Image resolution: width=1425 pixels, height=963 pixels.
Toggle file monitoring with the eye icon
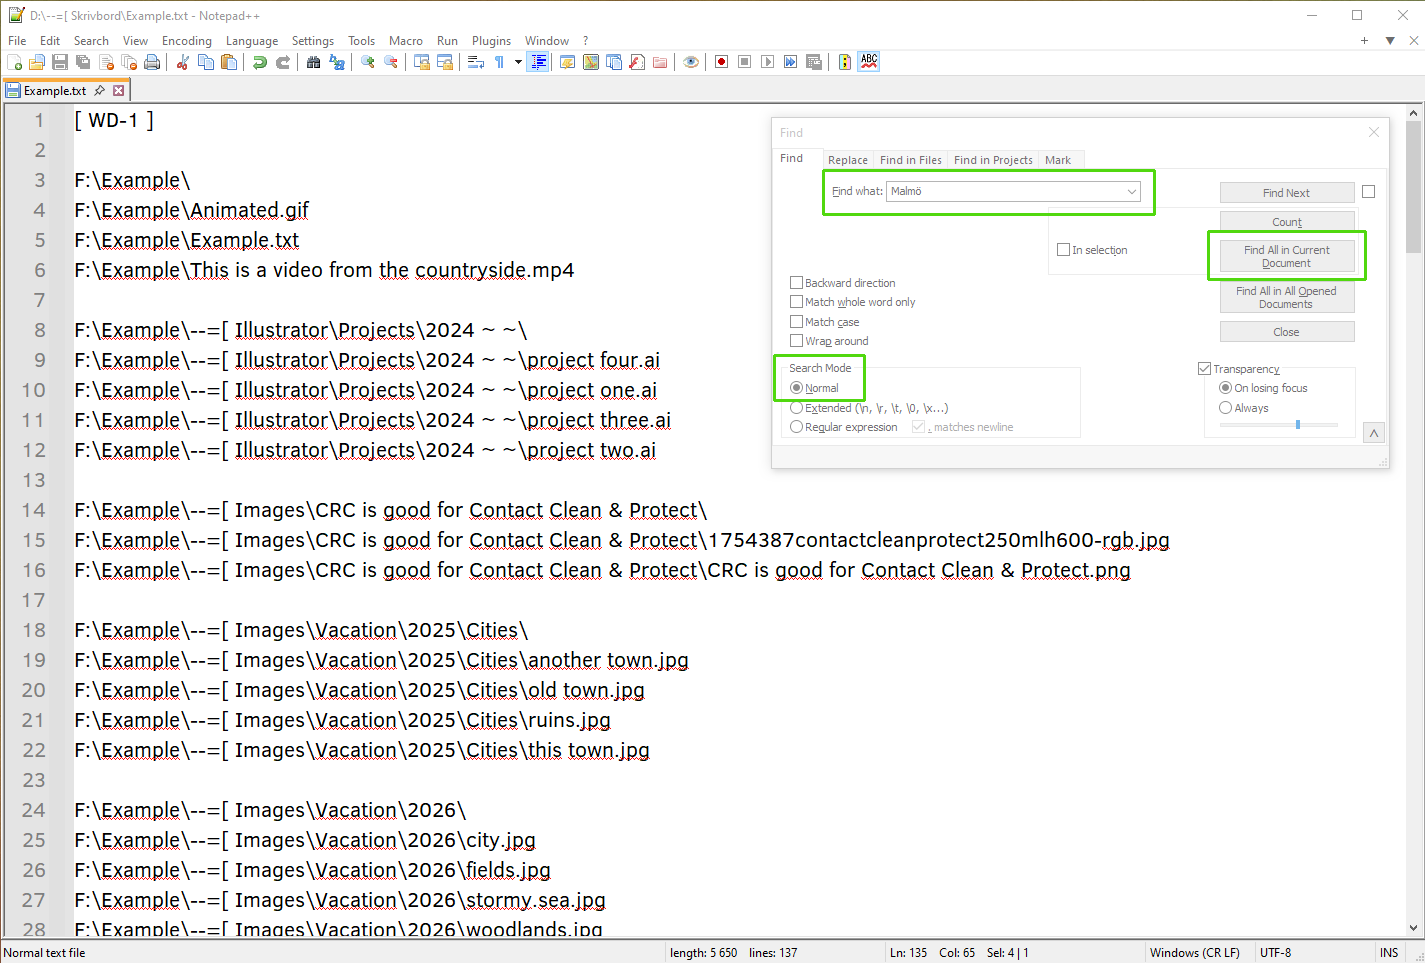click(x=691, y=62)
